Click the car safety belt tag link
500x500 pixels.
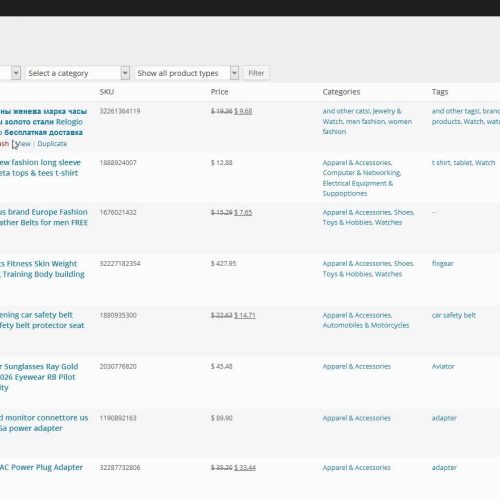coord(454,315)
